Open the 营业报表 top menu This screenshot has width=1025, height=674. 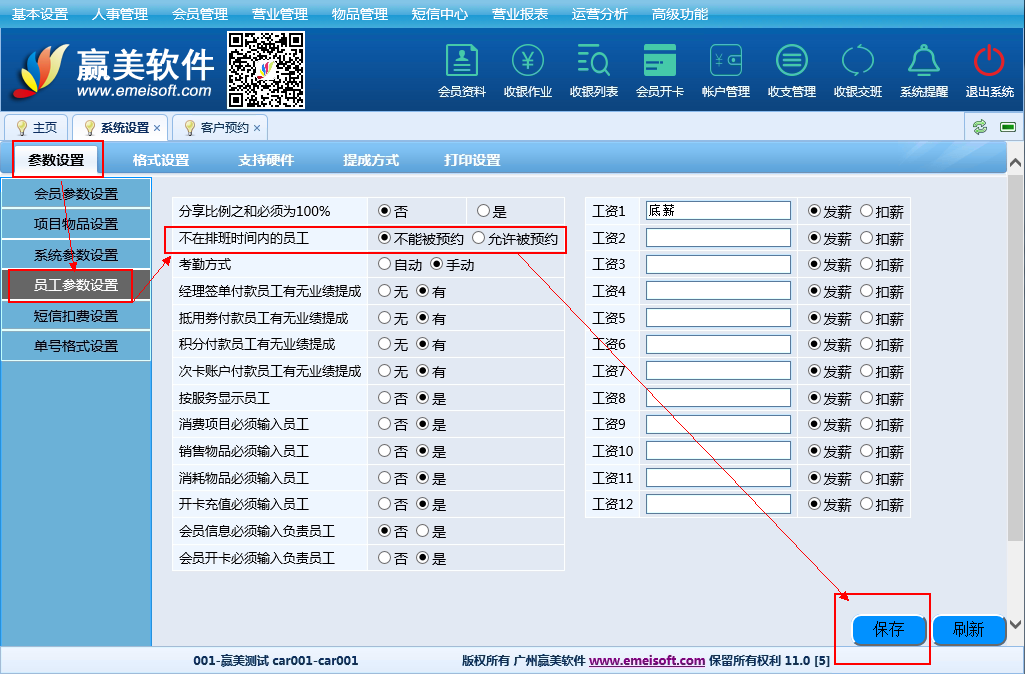click(519, 14)
